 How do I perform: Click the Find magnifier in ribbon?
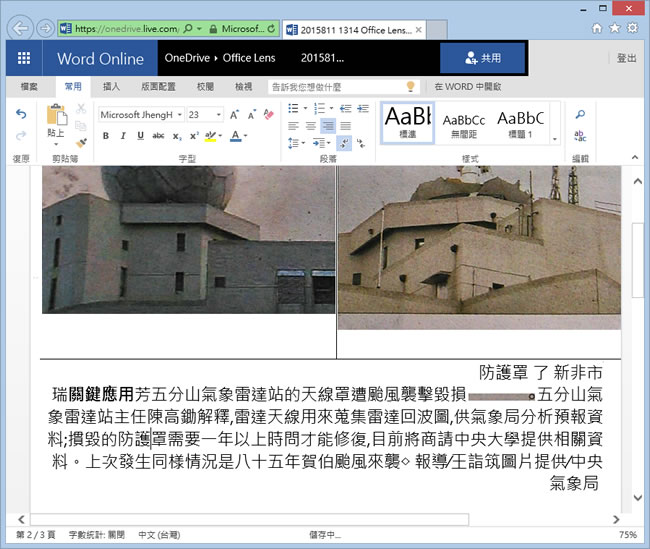pyautogui.click(x=580, y=114)
